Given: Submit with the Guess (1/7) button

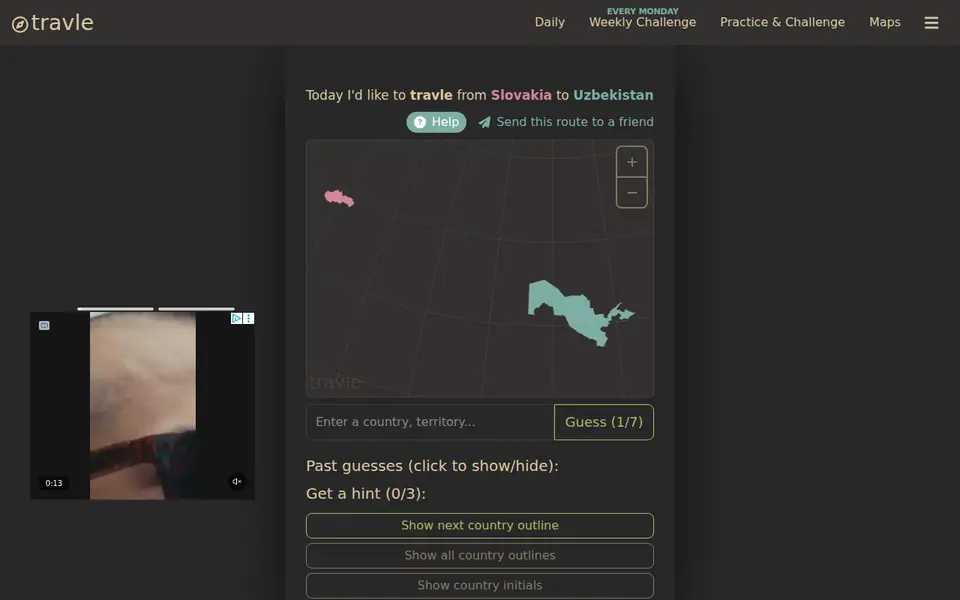Looking at the screenshot, I should [604, 422].
